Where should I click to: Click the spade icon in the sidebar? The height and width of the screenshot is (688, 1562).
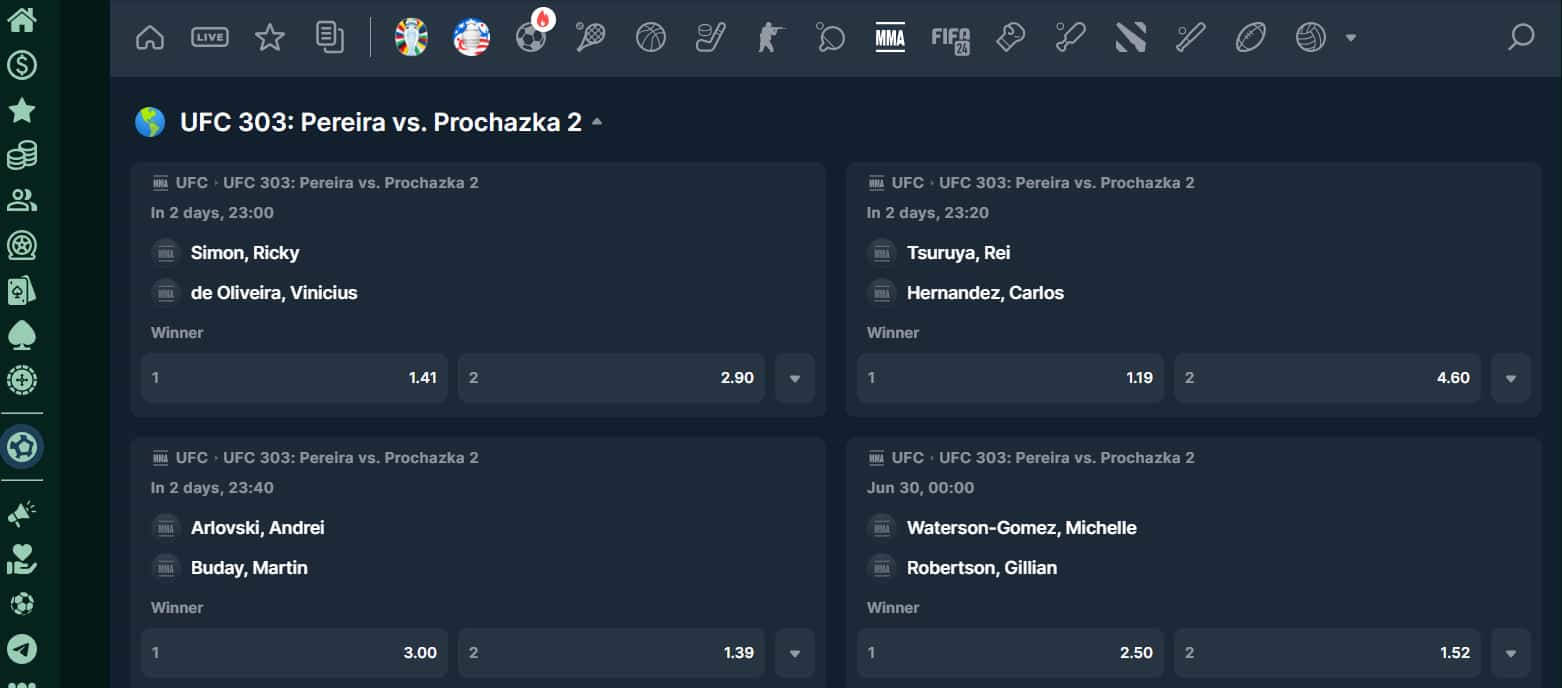tap(22, 335)
